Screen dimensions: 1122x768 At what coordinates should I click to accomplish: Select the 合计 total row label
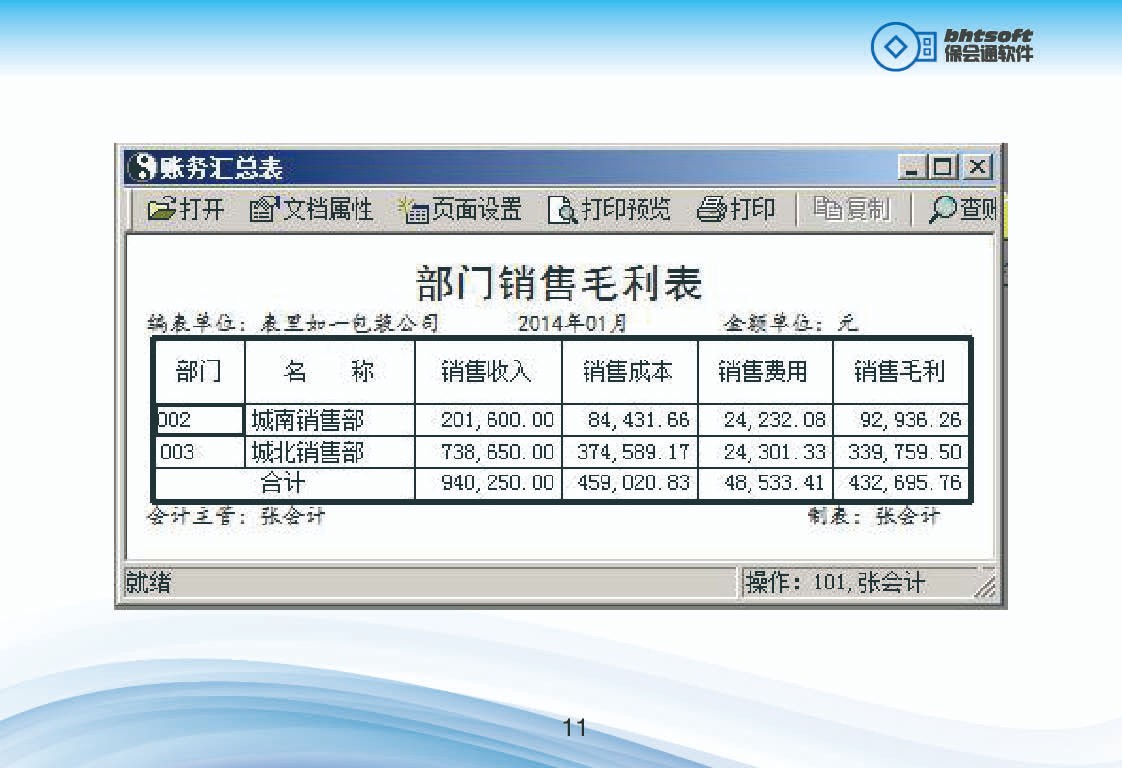point(284,484)
